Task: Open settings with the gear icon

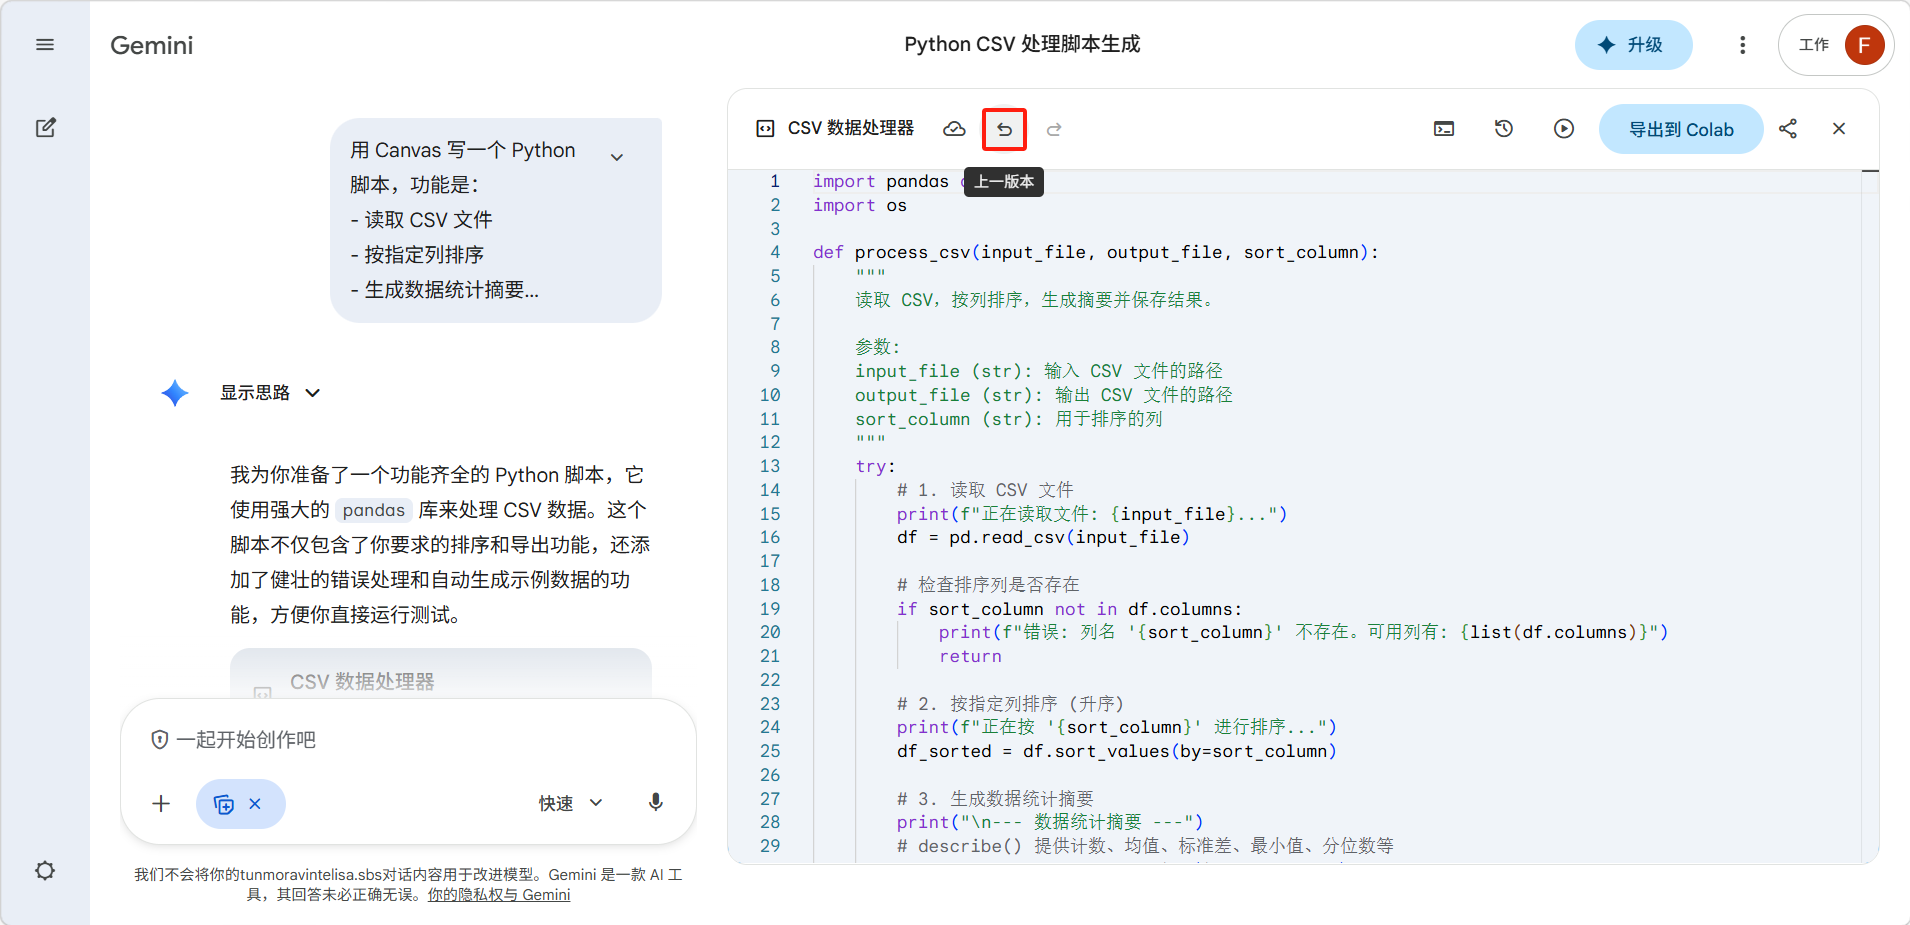Action: click(45, 870)
